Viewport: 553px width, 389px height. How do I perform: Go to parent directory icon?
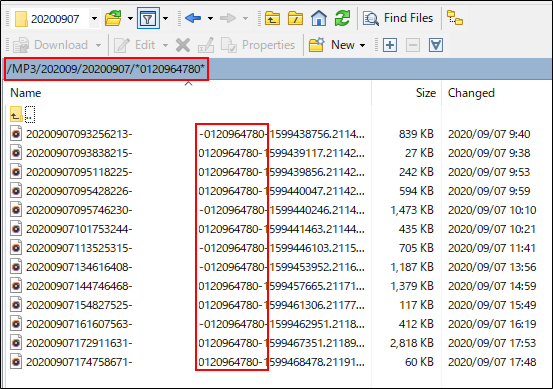point(272,18)
